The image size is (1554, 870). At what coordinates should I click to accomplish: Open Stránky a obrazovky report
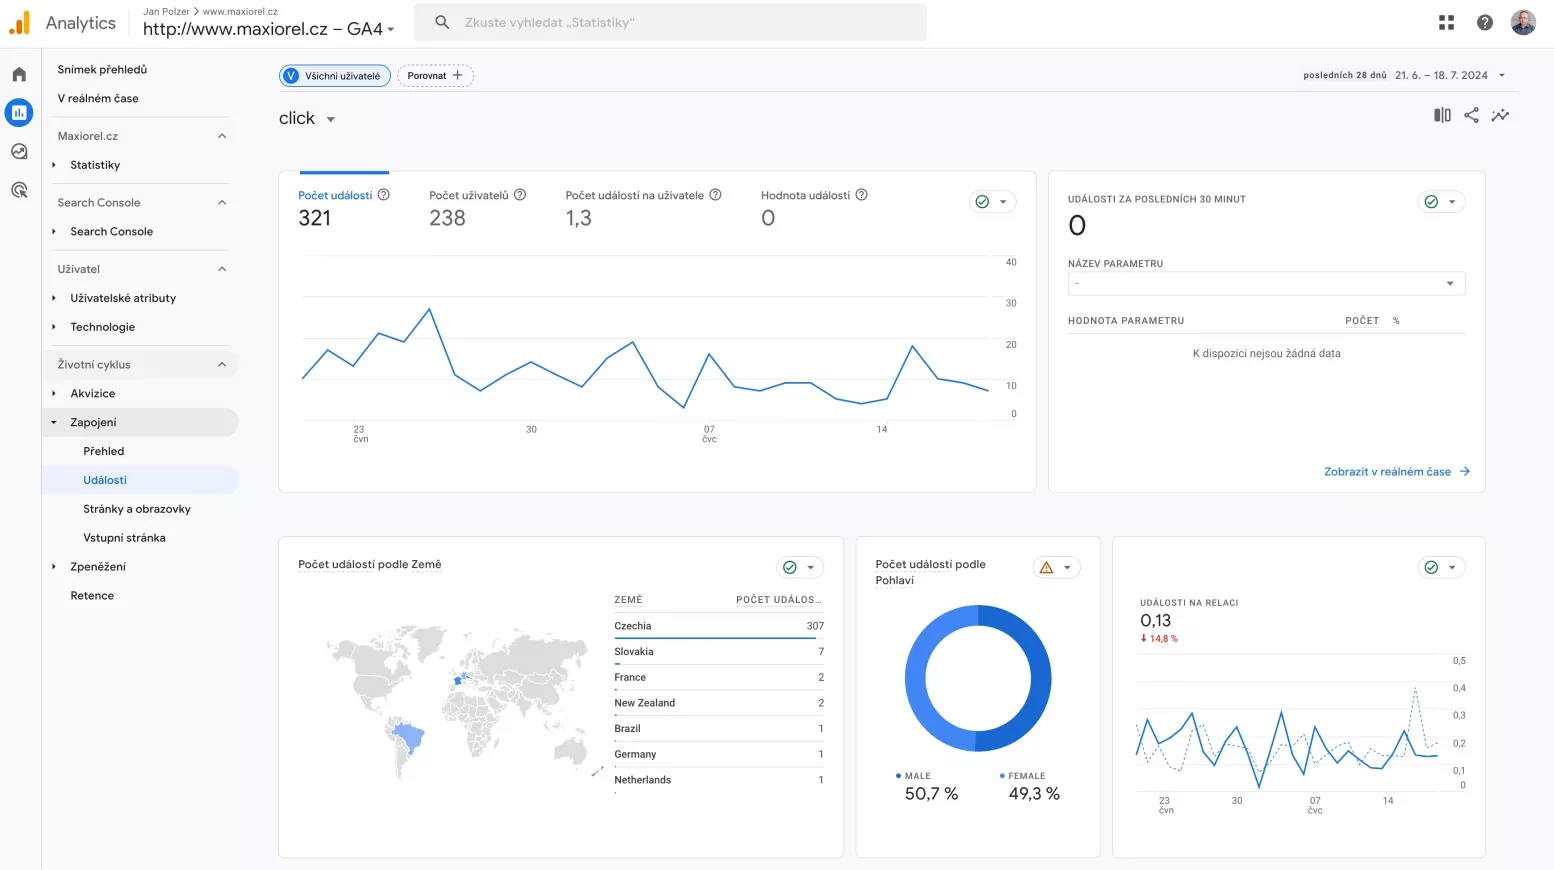point(137,509)
